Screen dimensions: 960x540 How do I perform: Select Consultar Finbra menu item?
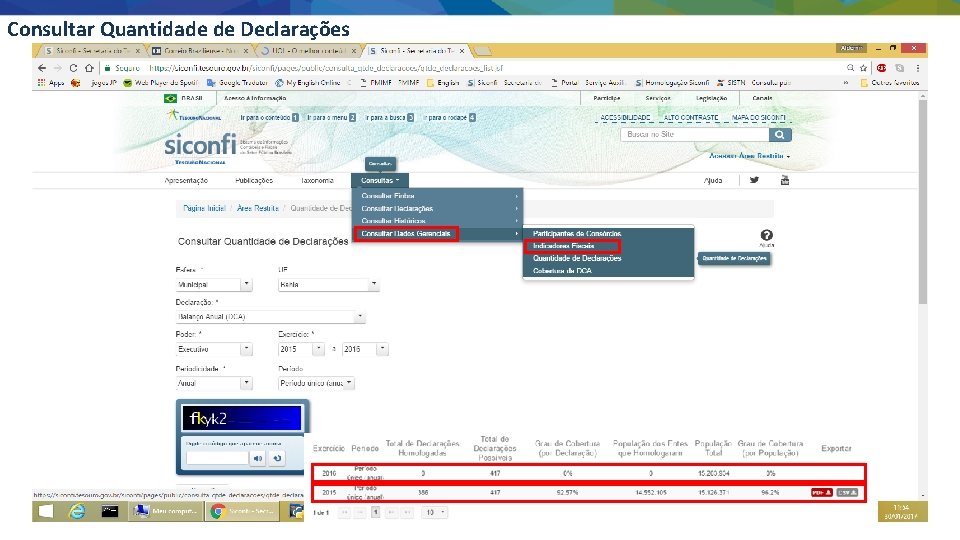(437, 196)
